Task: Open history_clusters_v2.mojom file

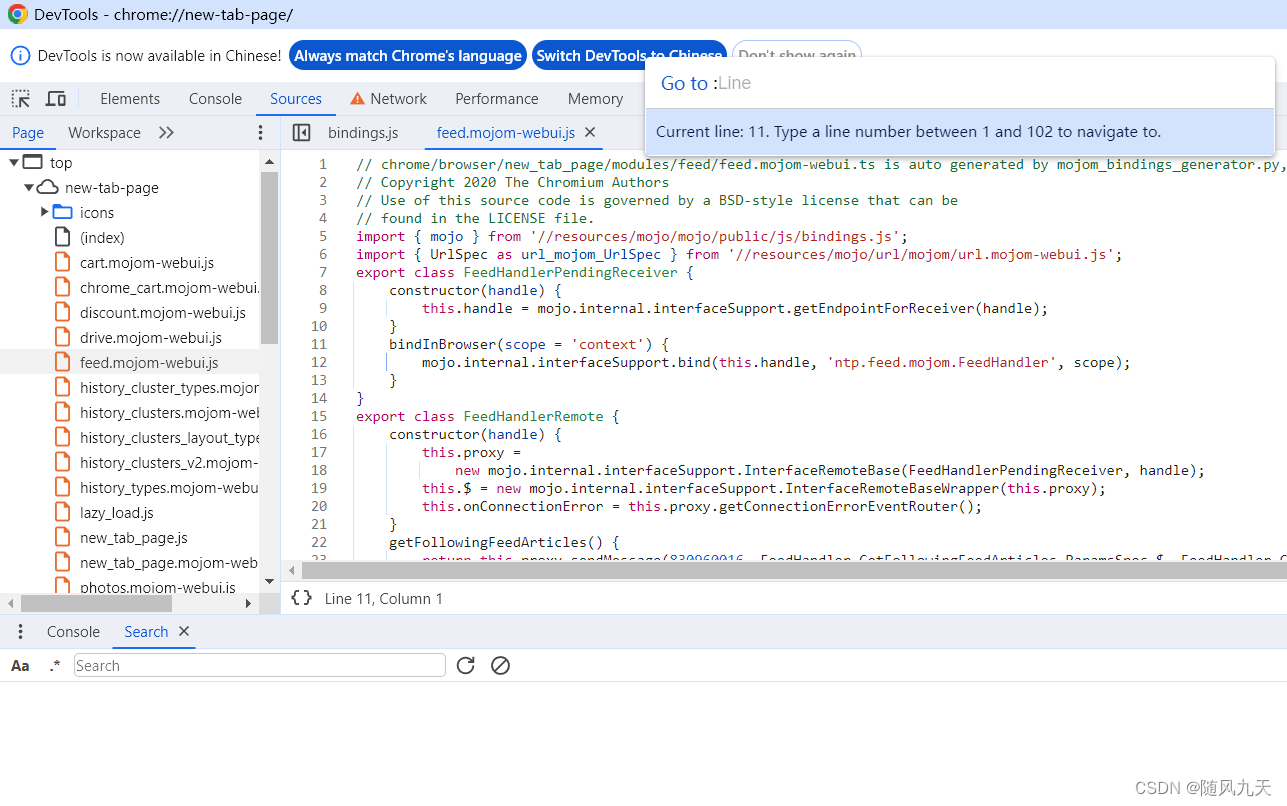Action: [169, 462]
